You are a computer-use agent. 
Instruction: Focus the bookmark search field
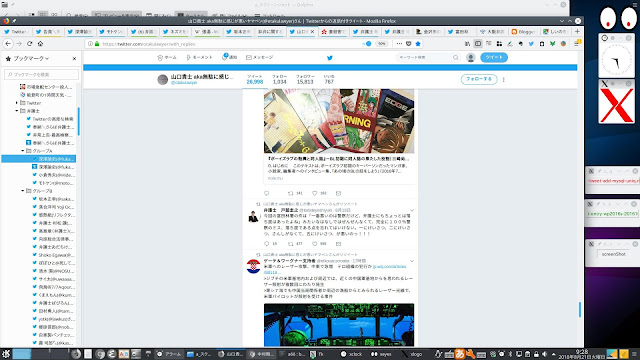41,74
